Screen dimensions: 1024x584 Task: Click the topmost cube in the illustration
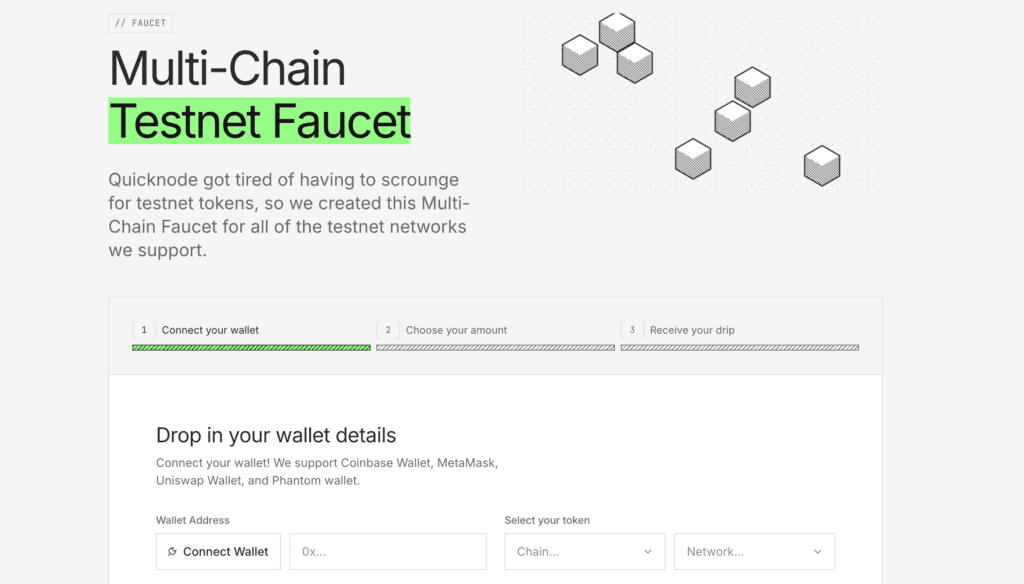pyautogui.click(x=617, y=31)
